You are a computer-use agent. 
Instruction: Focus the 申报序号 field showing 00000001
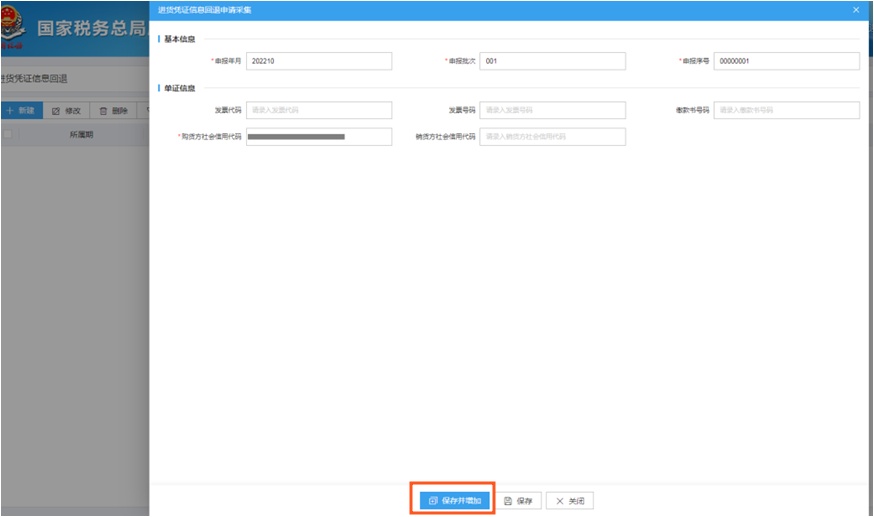tap(786, 61)
